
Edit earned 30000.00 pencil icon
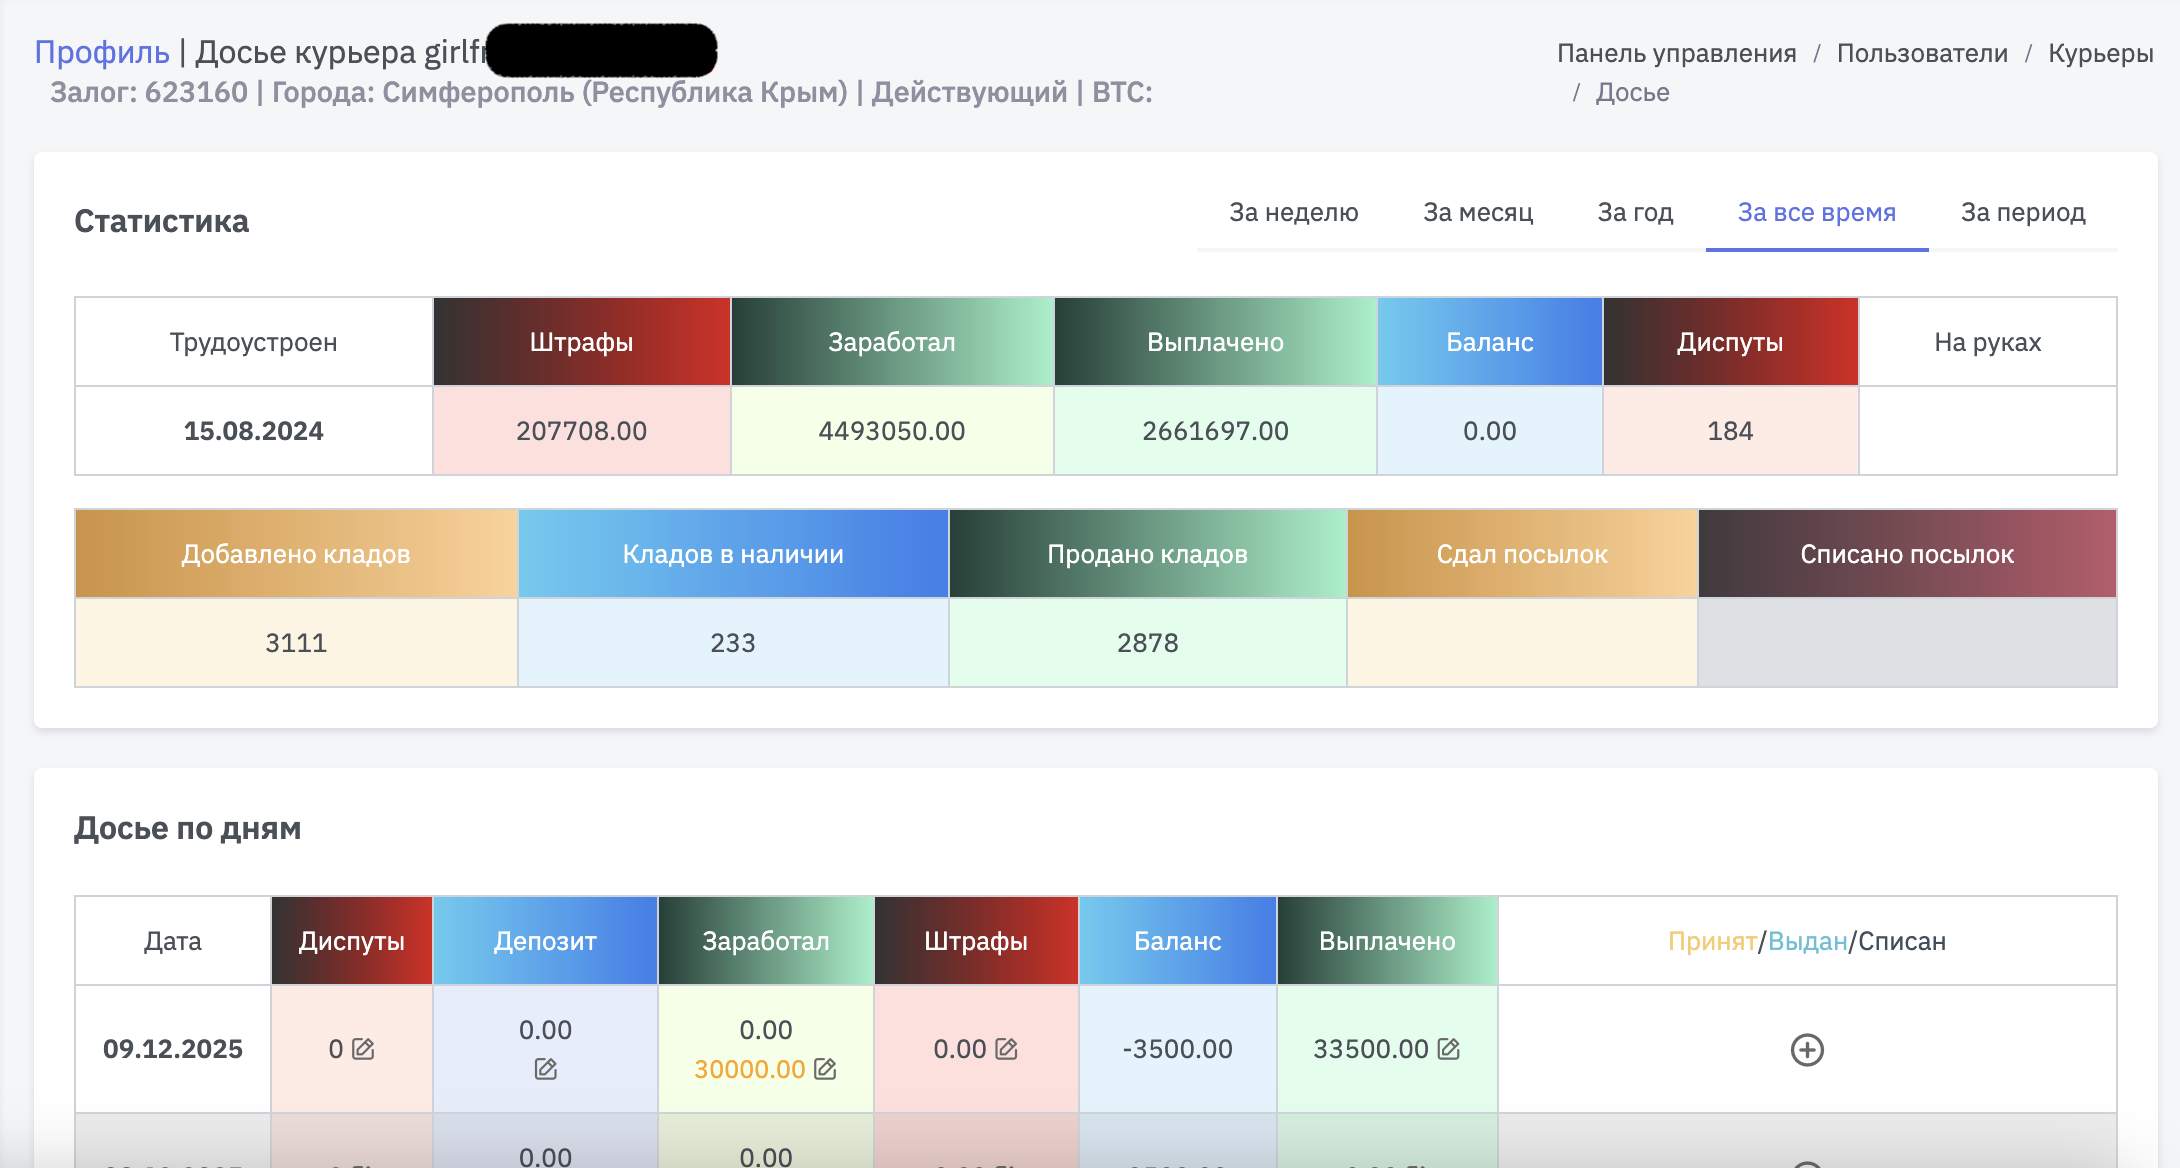coord(825,1069)
